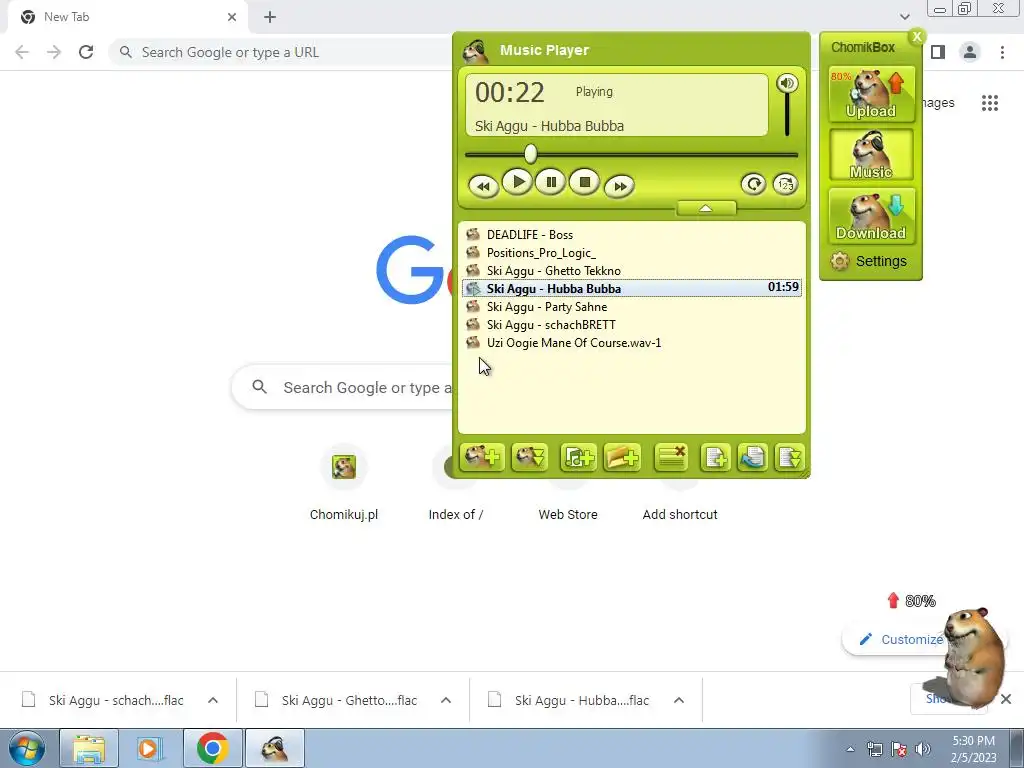This screenshot has height=768, width=1024.
Task: Open the schach flac download options chevron
Action: (213, 700)
